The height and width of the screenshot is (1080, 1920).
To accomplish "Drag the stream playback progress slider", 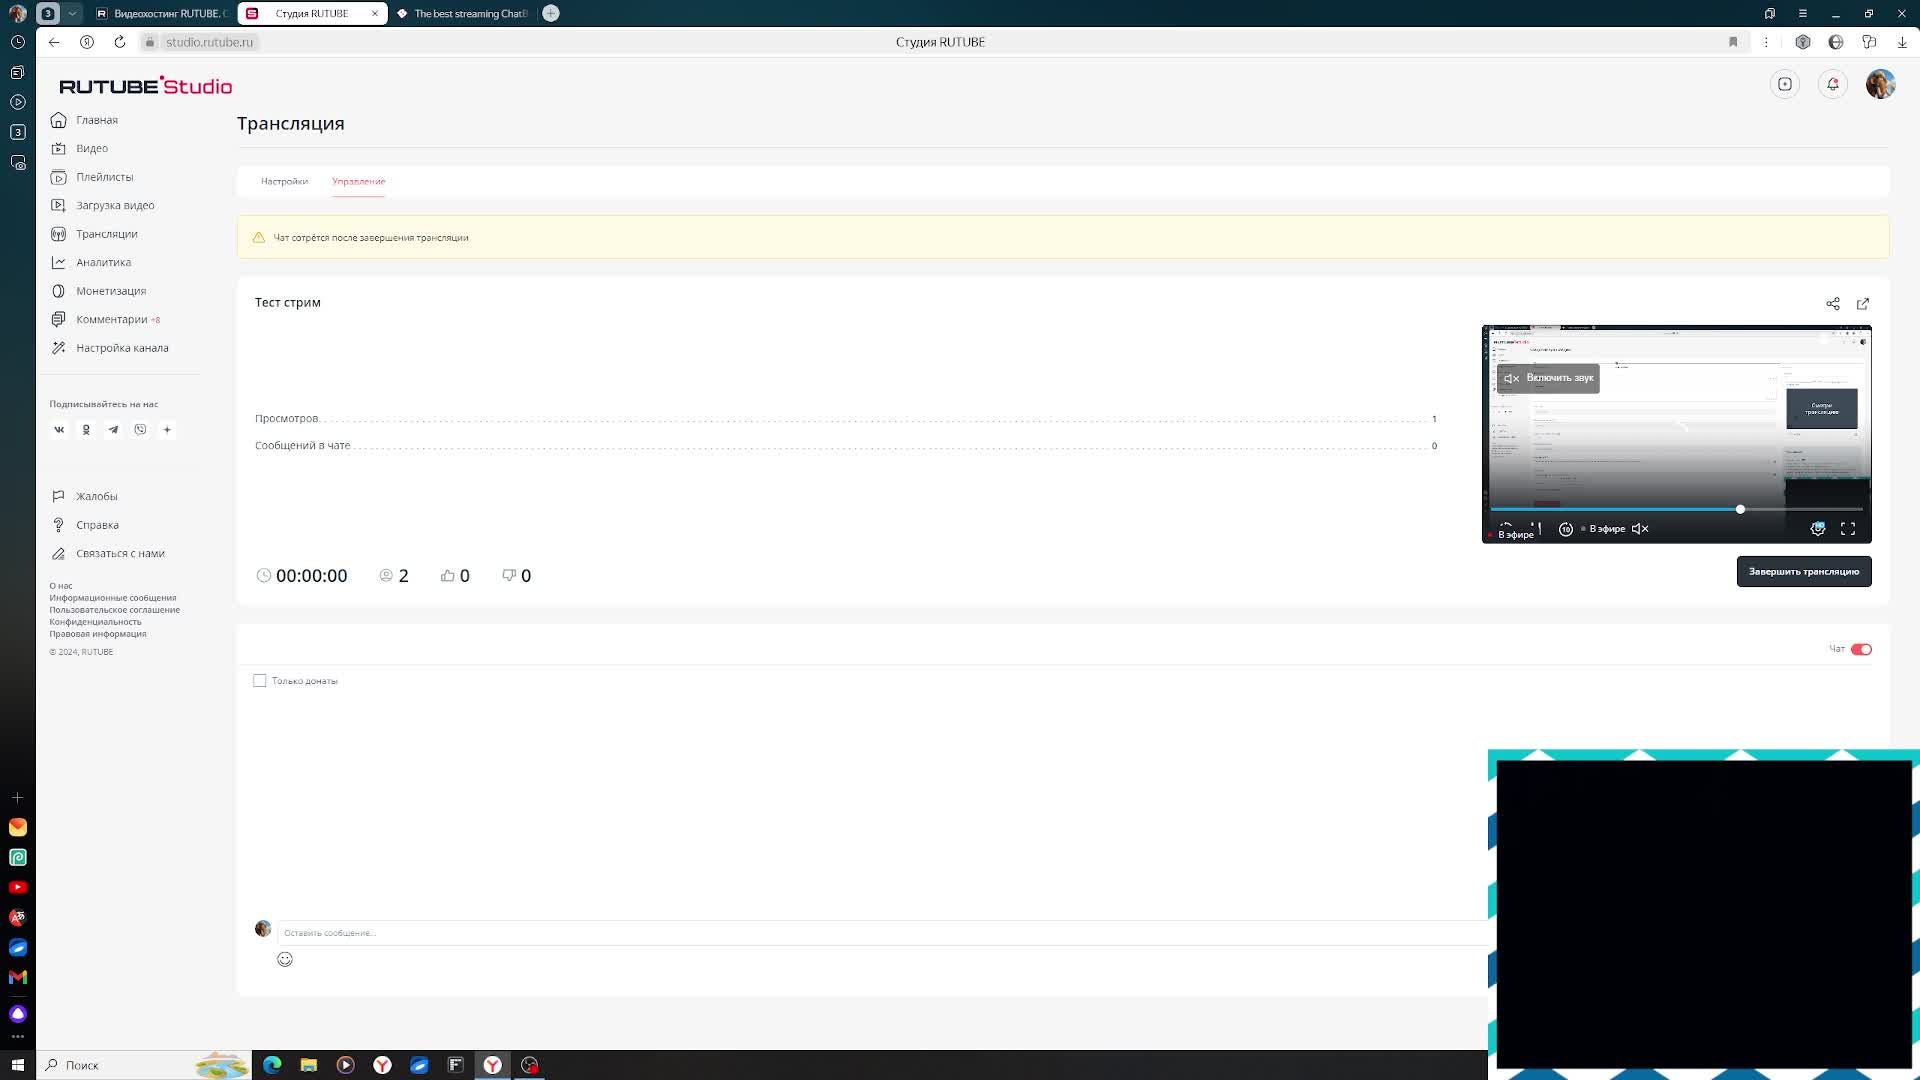I will coord(1741,509).
